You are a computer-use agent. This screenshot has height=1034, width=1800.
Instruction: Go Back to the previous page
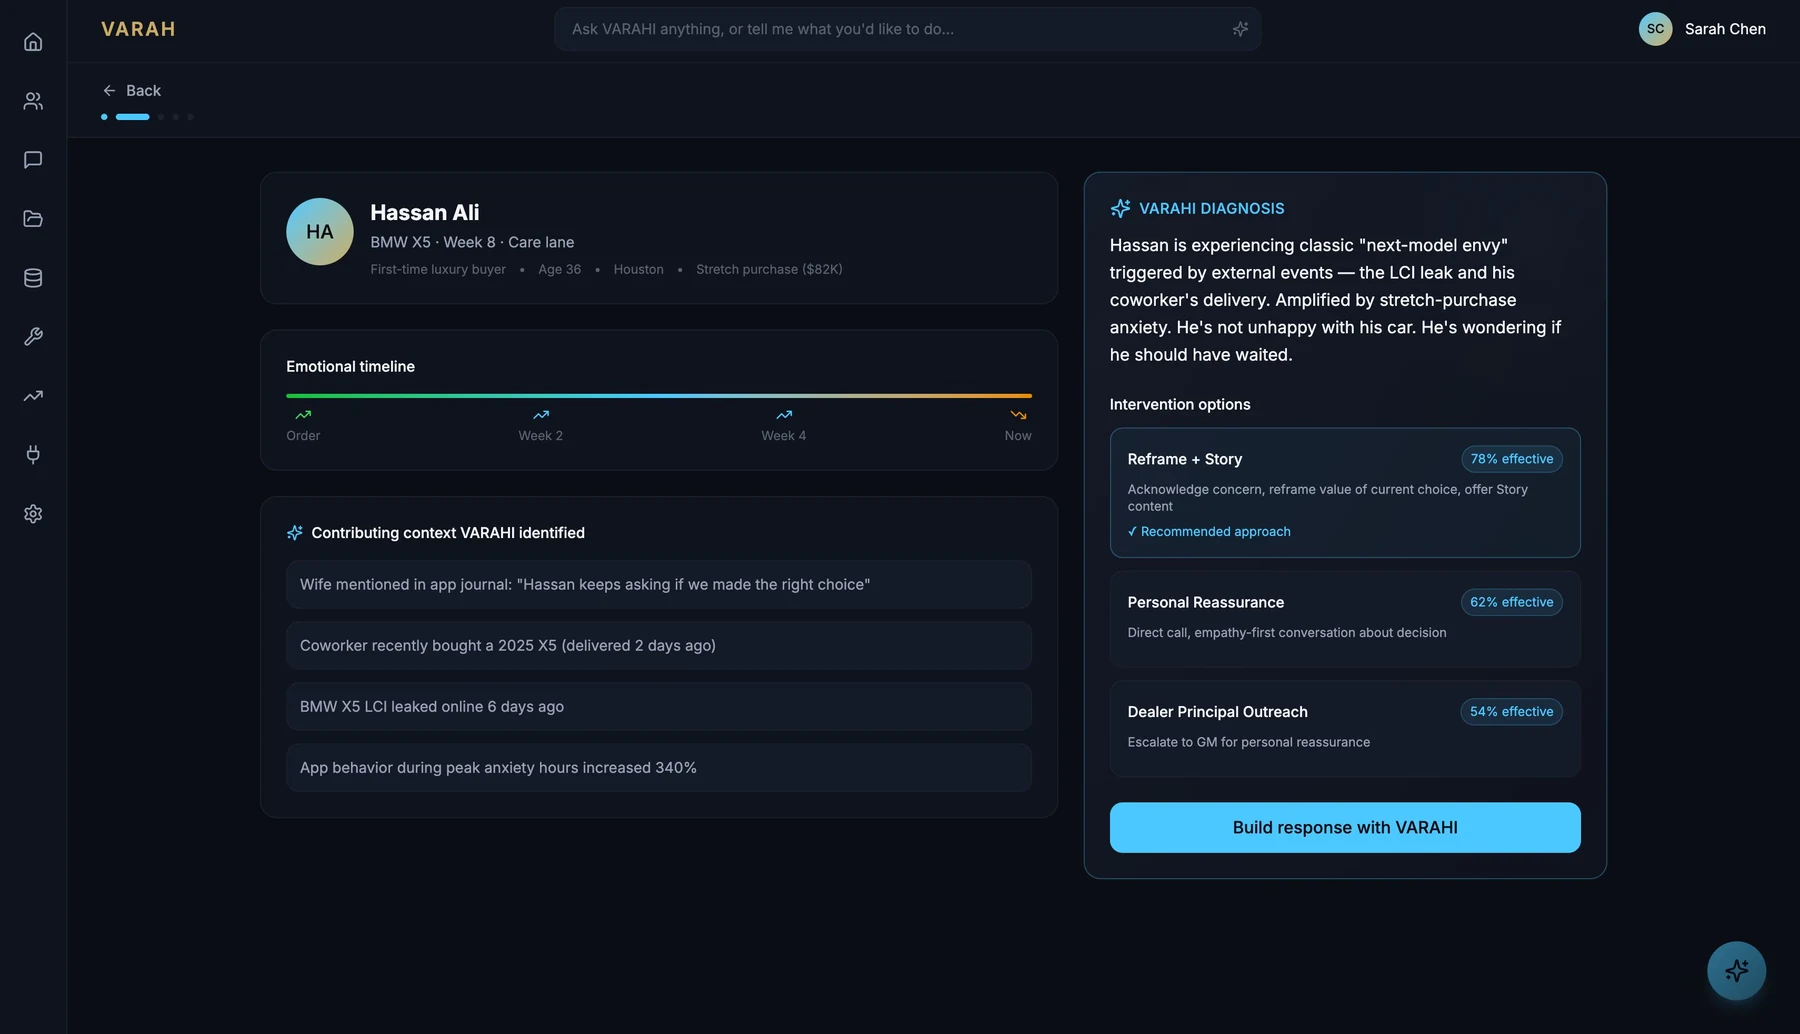pyautogui.click(x=131, y=90)
